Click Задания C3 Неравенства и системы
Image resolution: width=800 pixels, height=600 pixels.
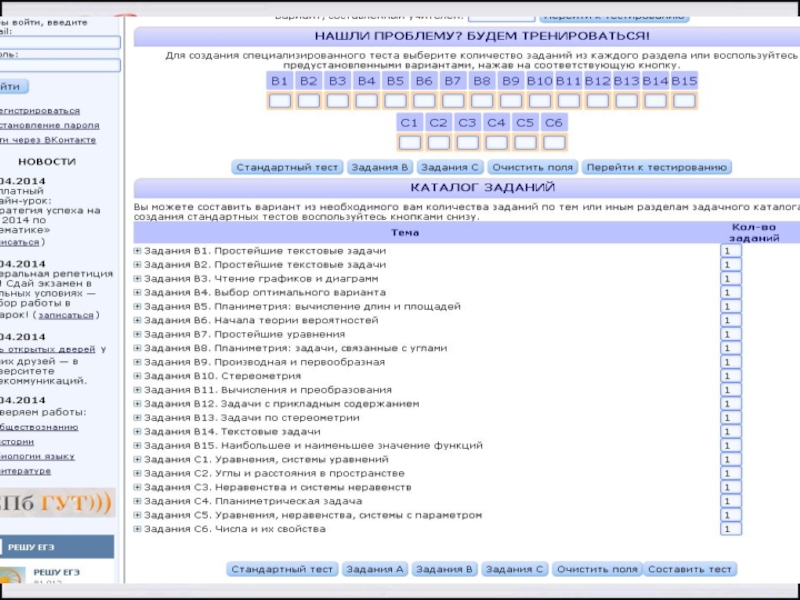[278, 487]
